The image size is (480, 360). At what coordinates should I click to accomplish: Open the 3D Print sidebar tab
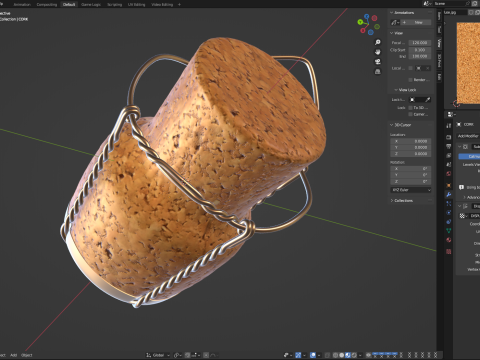439,61
